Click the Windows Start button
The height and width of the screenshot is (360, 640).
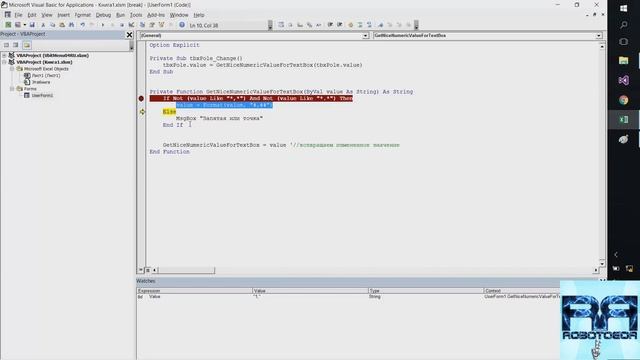click(623, 9)
